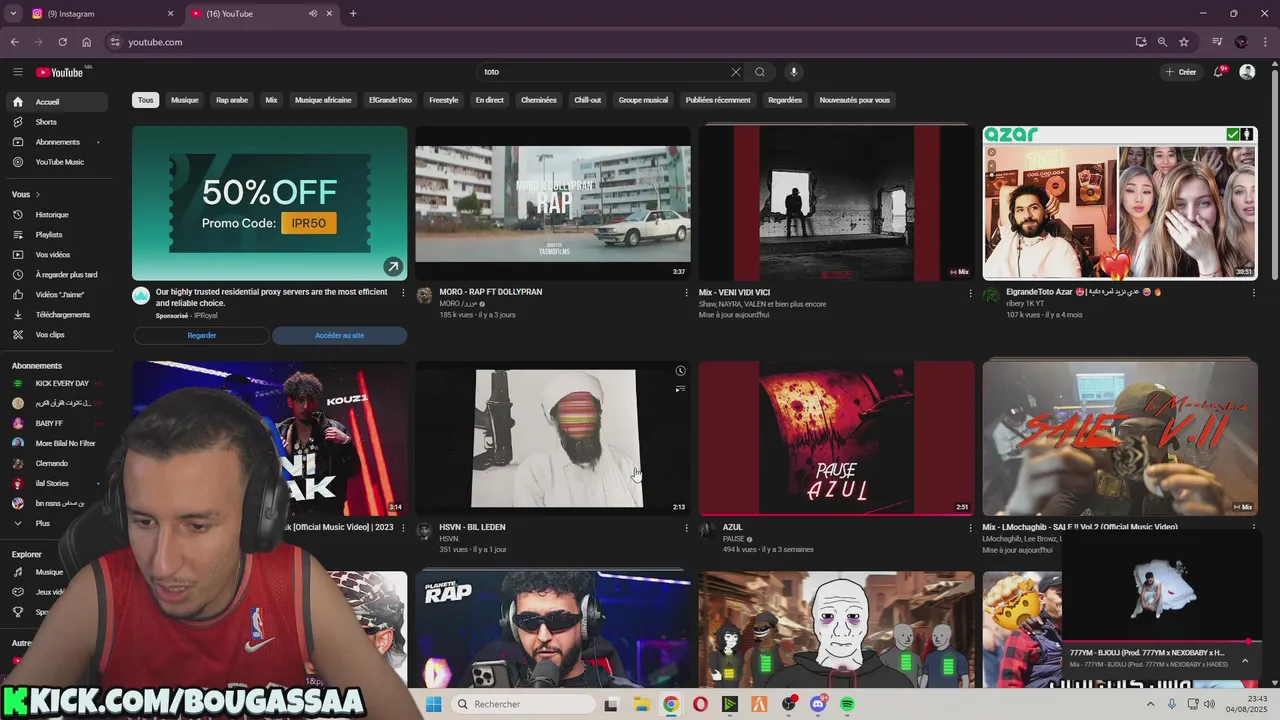Open more options for sponsored IPRoyal ad
Screen dimensions: 1280x720
(x=403, y=293)
